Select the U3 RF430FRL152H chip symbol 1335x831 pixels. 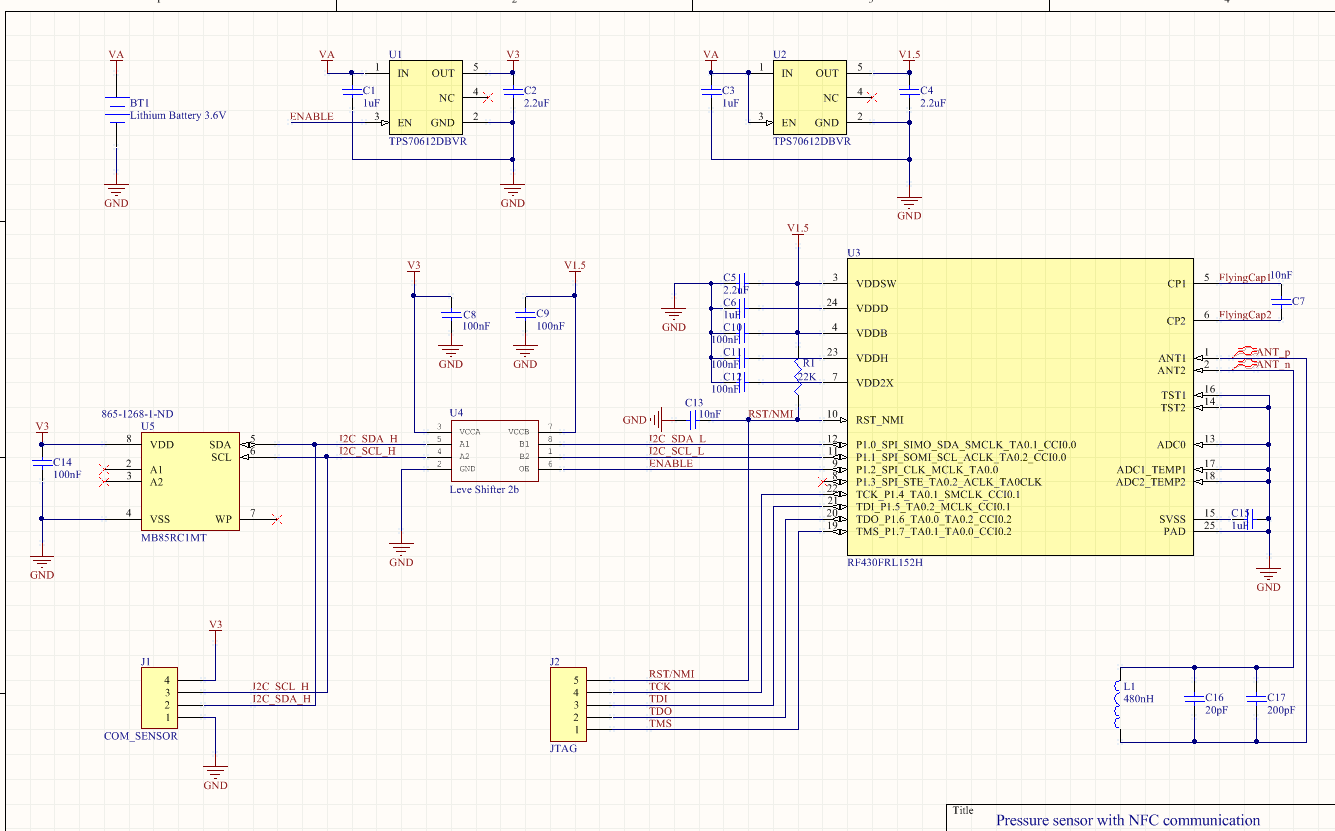1020,405
